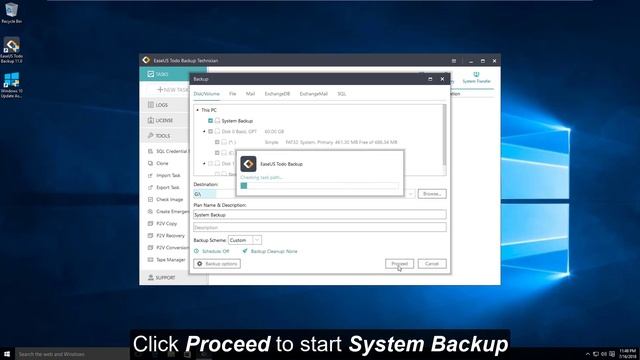Open the Task View taskbar icon
This screenshot has width=640, height=360.
[x=138, y=354]
